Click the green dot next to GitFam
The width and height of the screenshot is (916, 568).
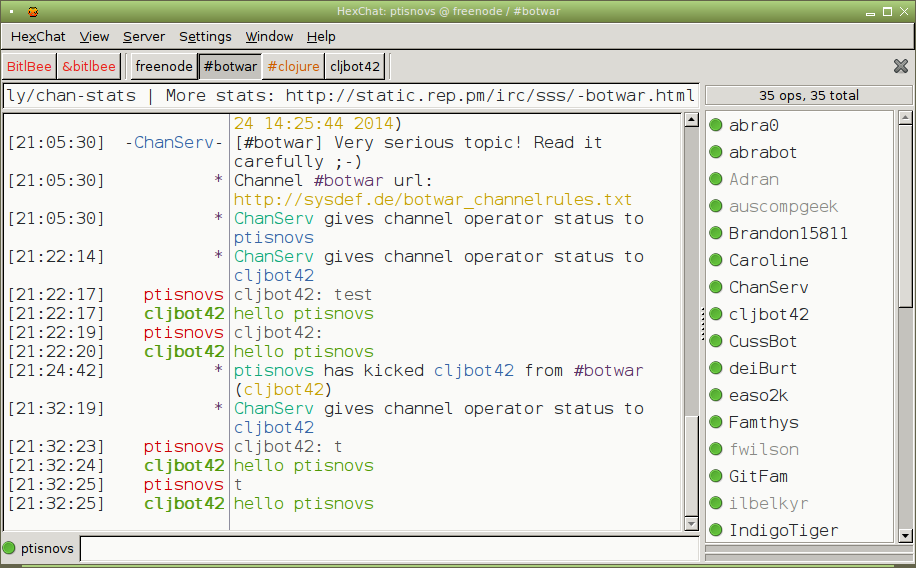point(716,476)
